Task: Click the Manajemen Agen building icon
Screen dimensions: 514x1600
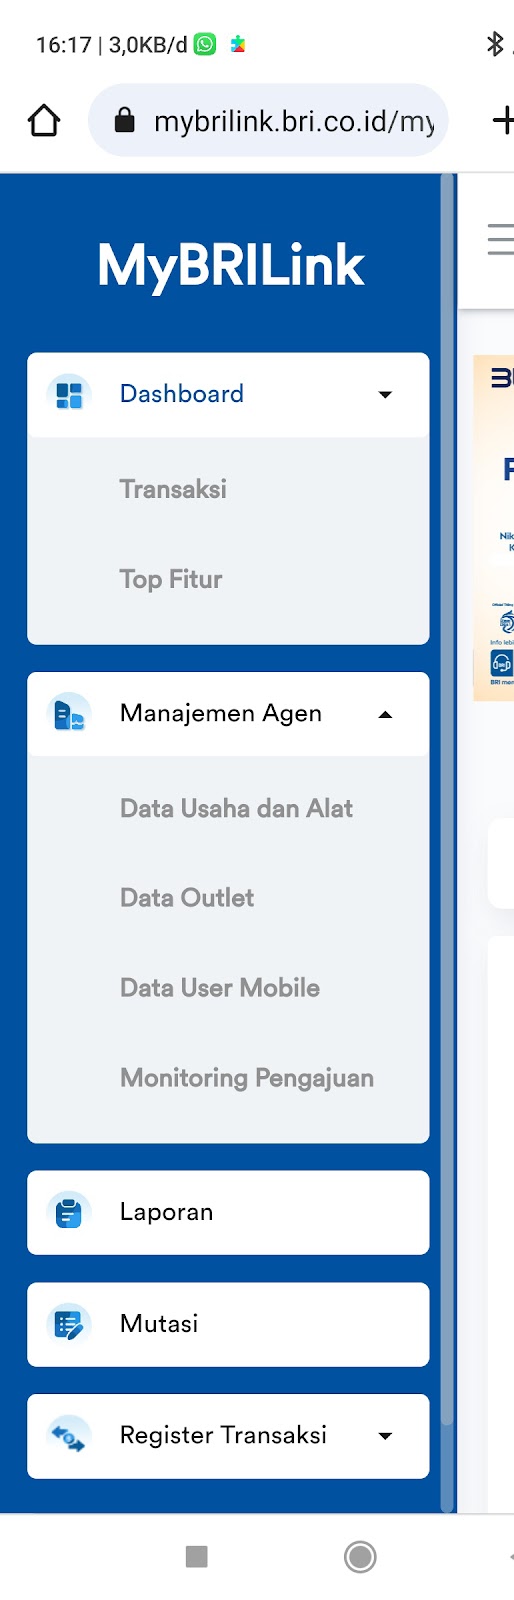Action: 69,714
